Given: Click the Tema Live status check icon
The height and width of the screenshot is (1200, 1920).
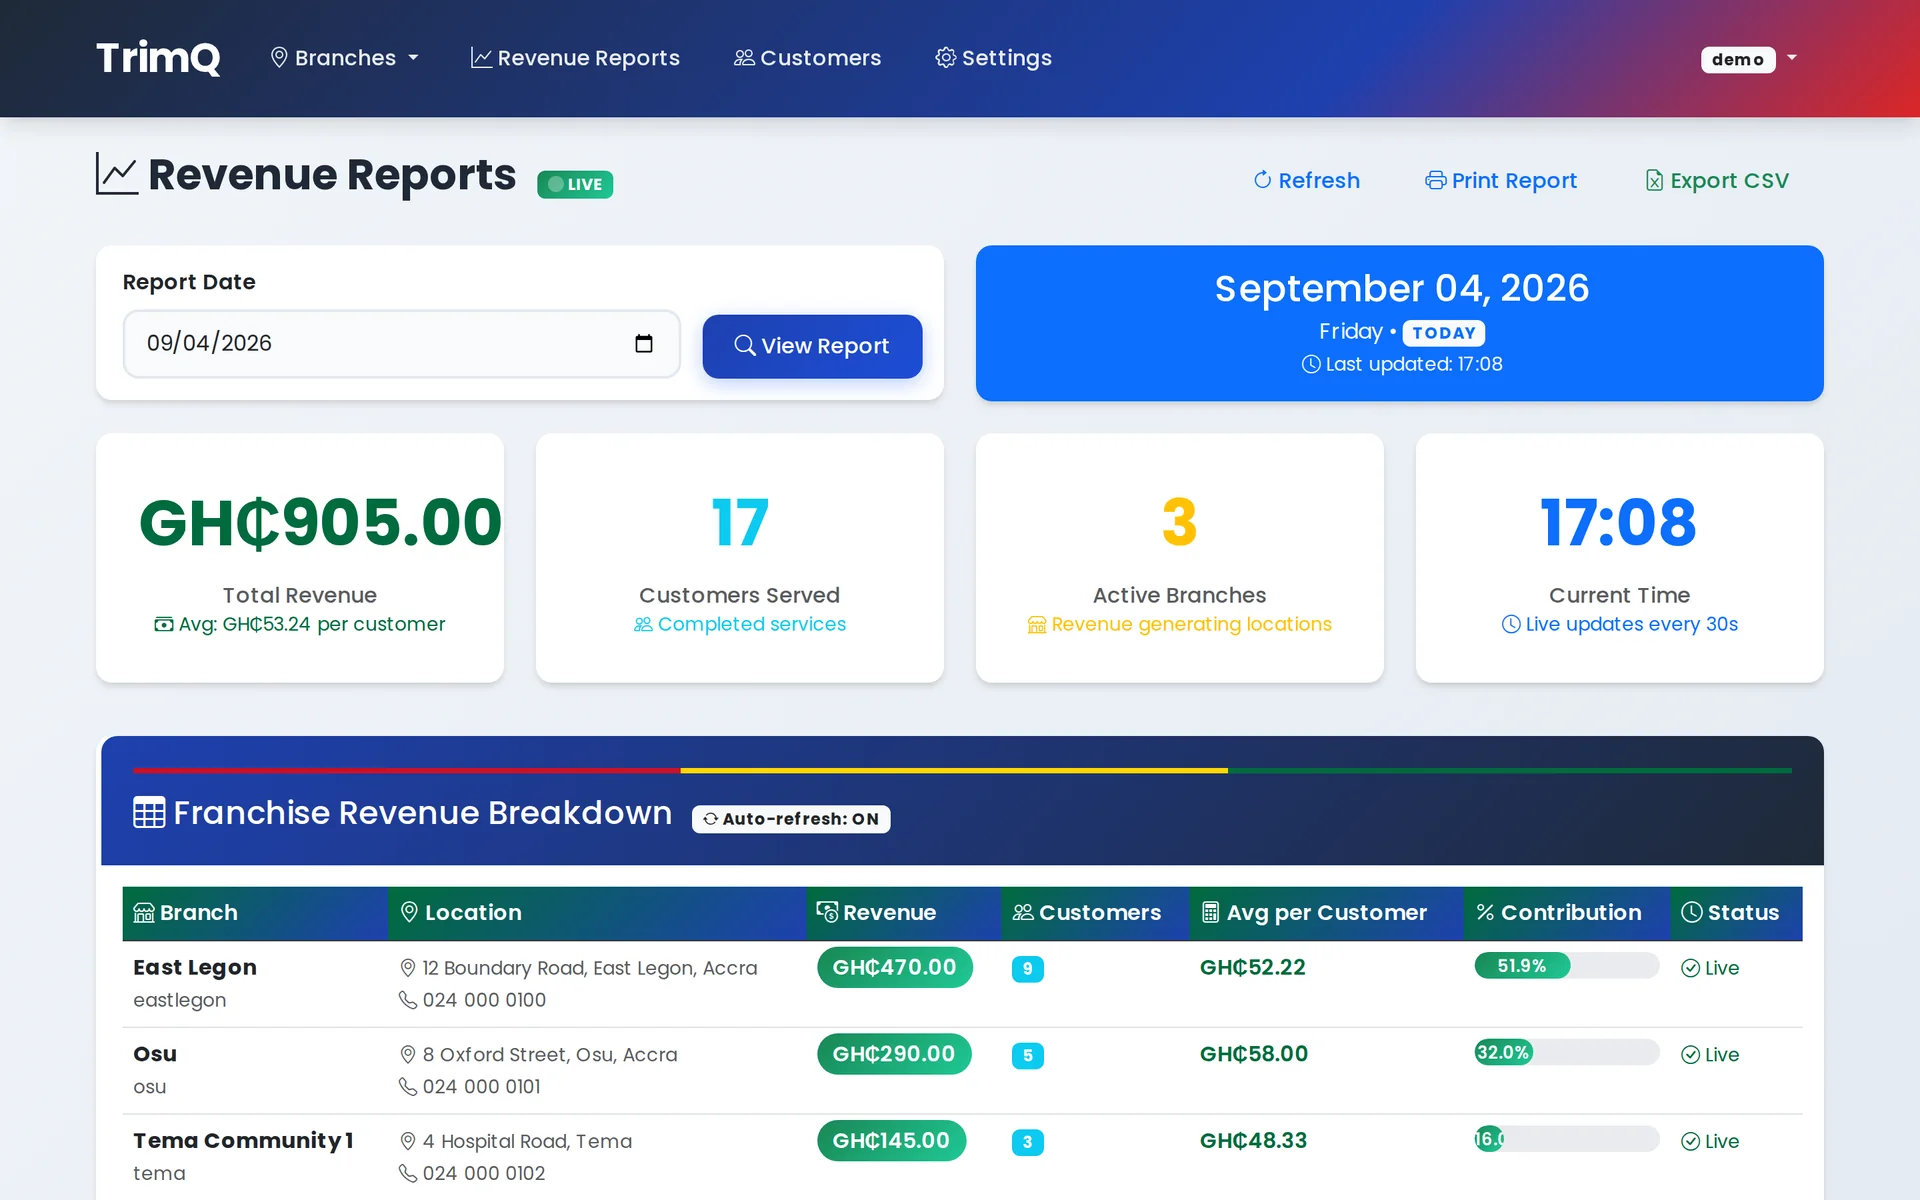Looking at the screenshot, I should tap(1691, 1141).
